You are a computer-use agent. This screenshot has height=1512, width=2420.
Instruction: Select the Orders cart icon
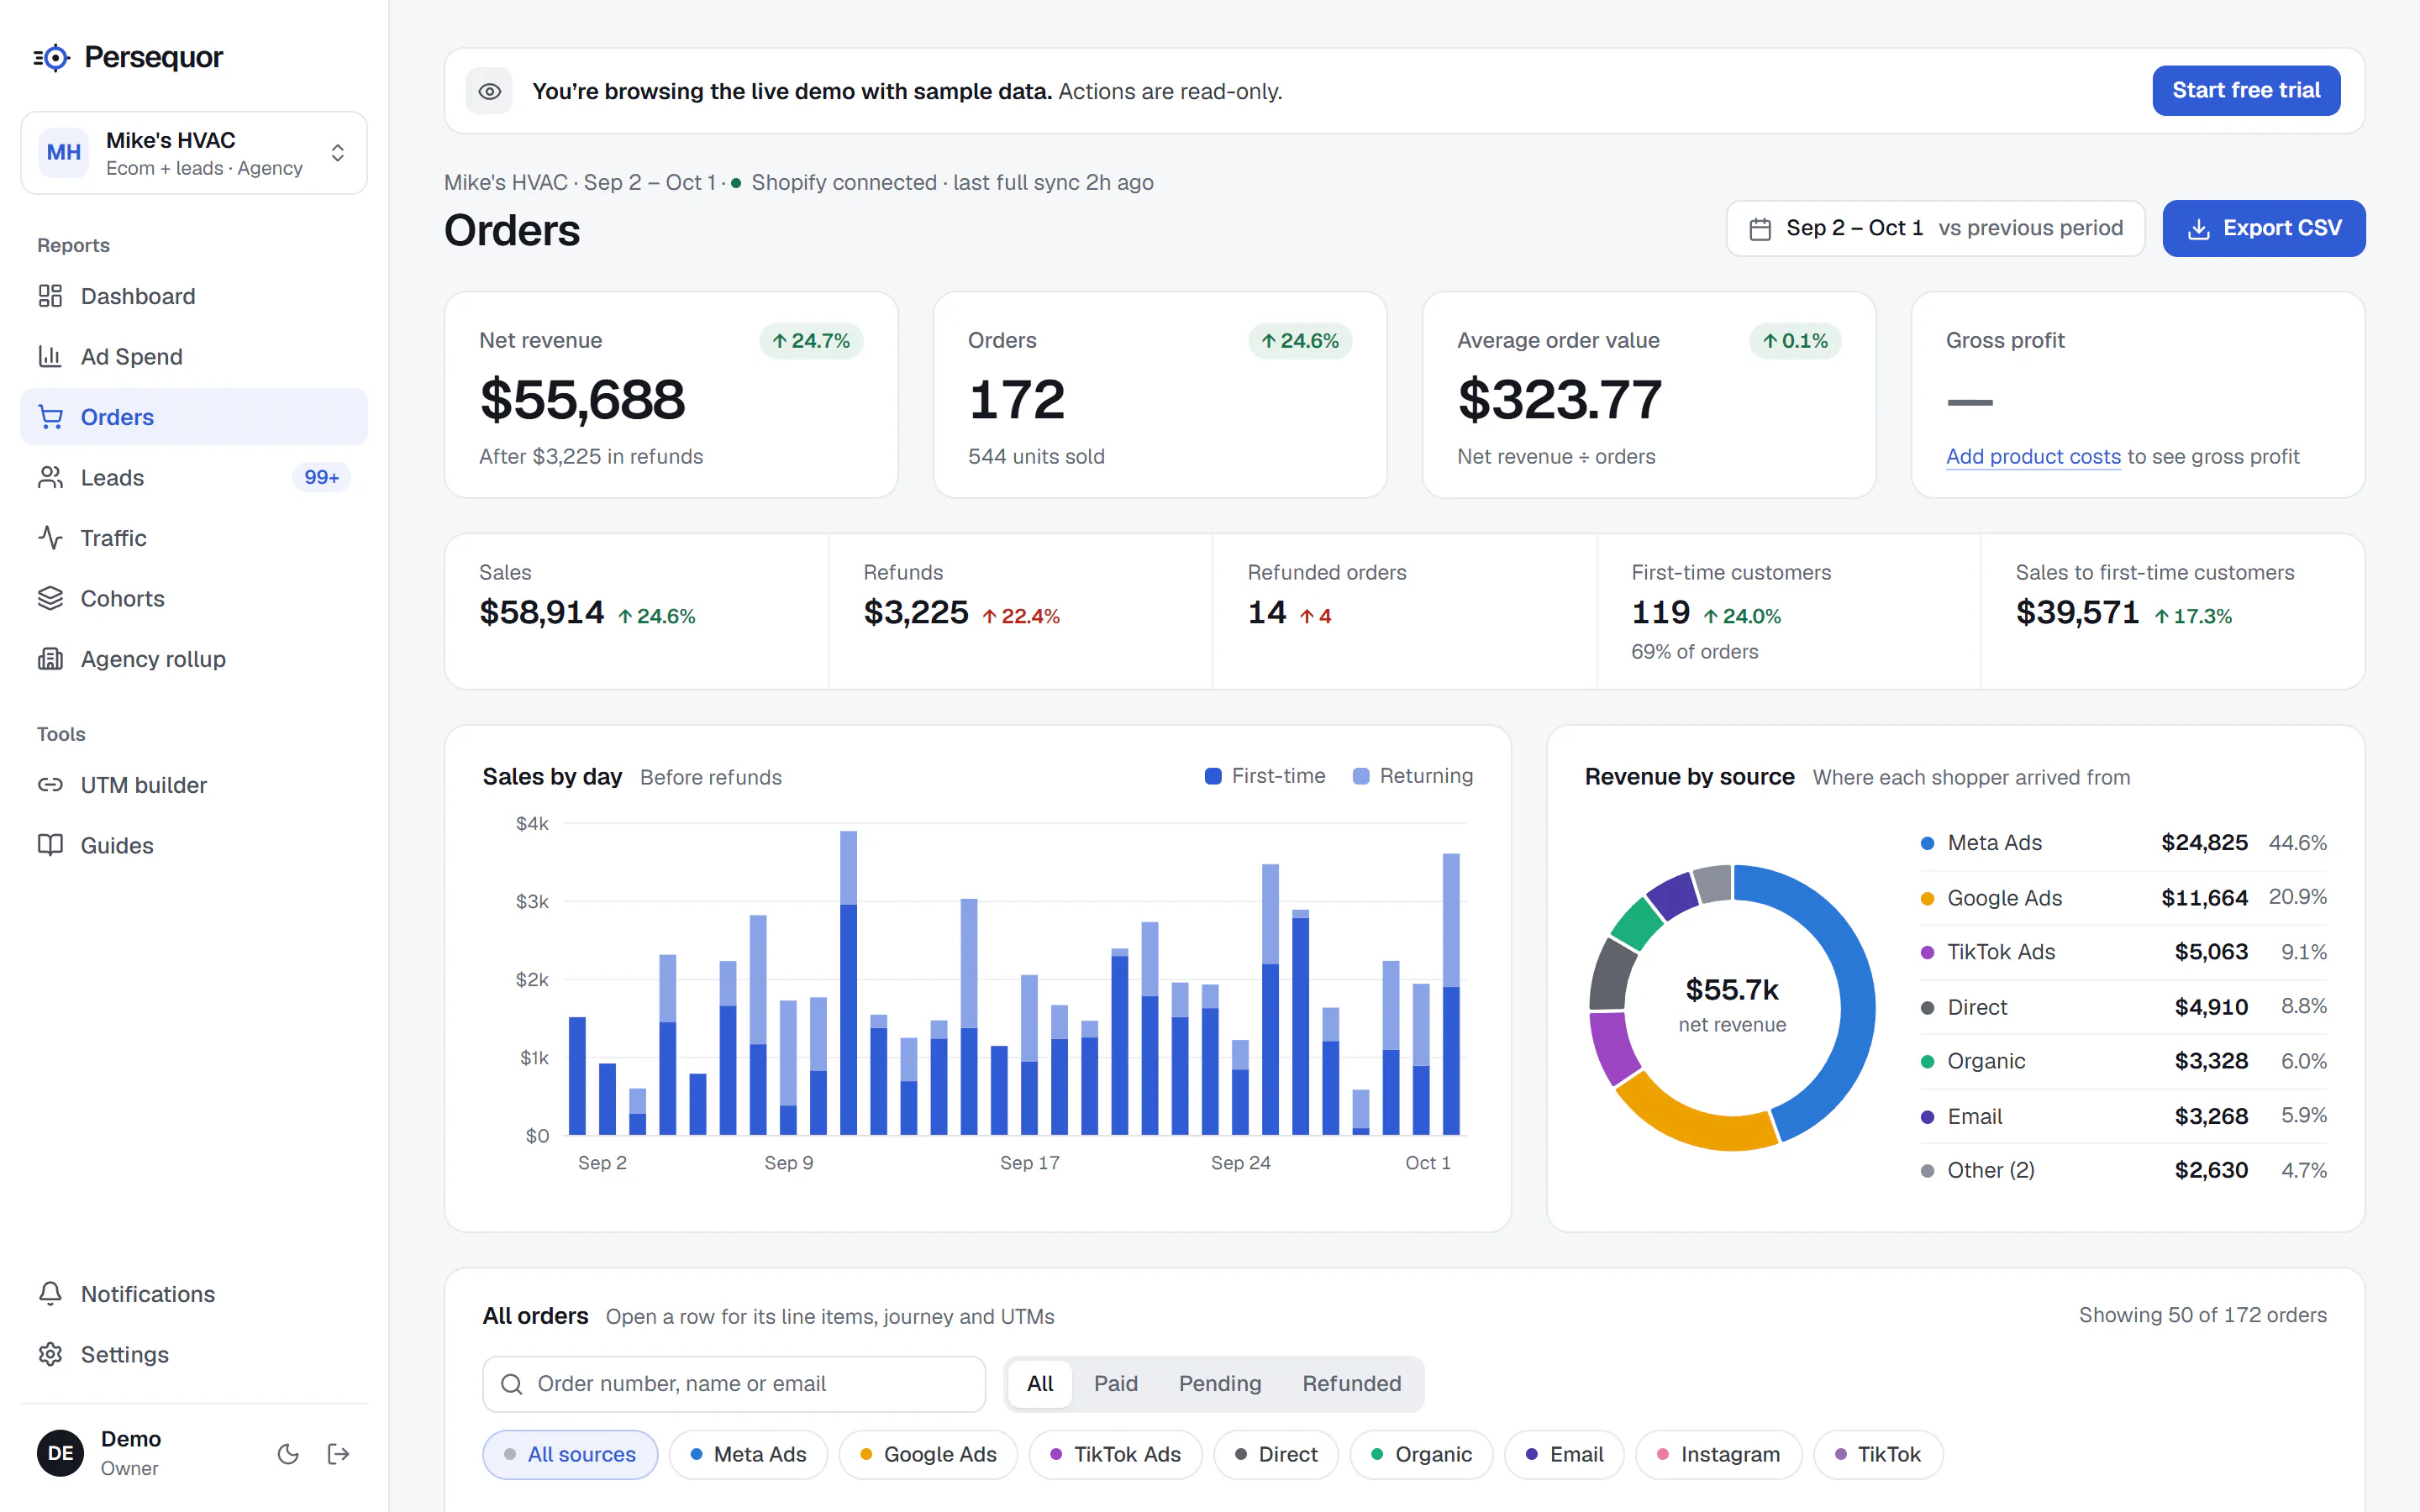[50, 417]
